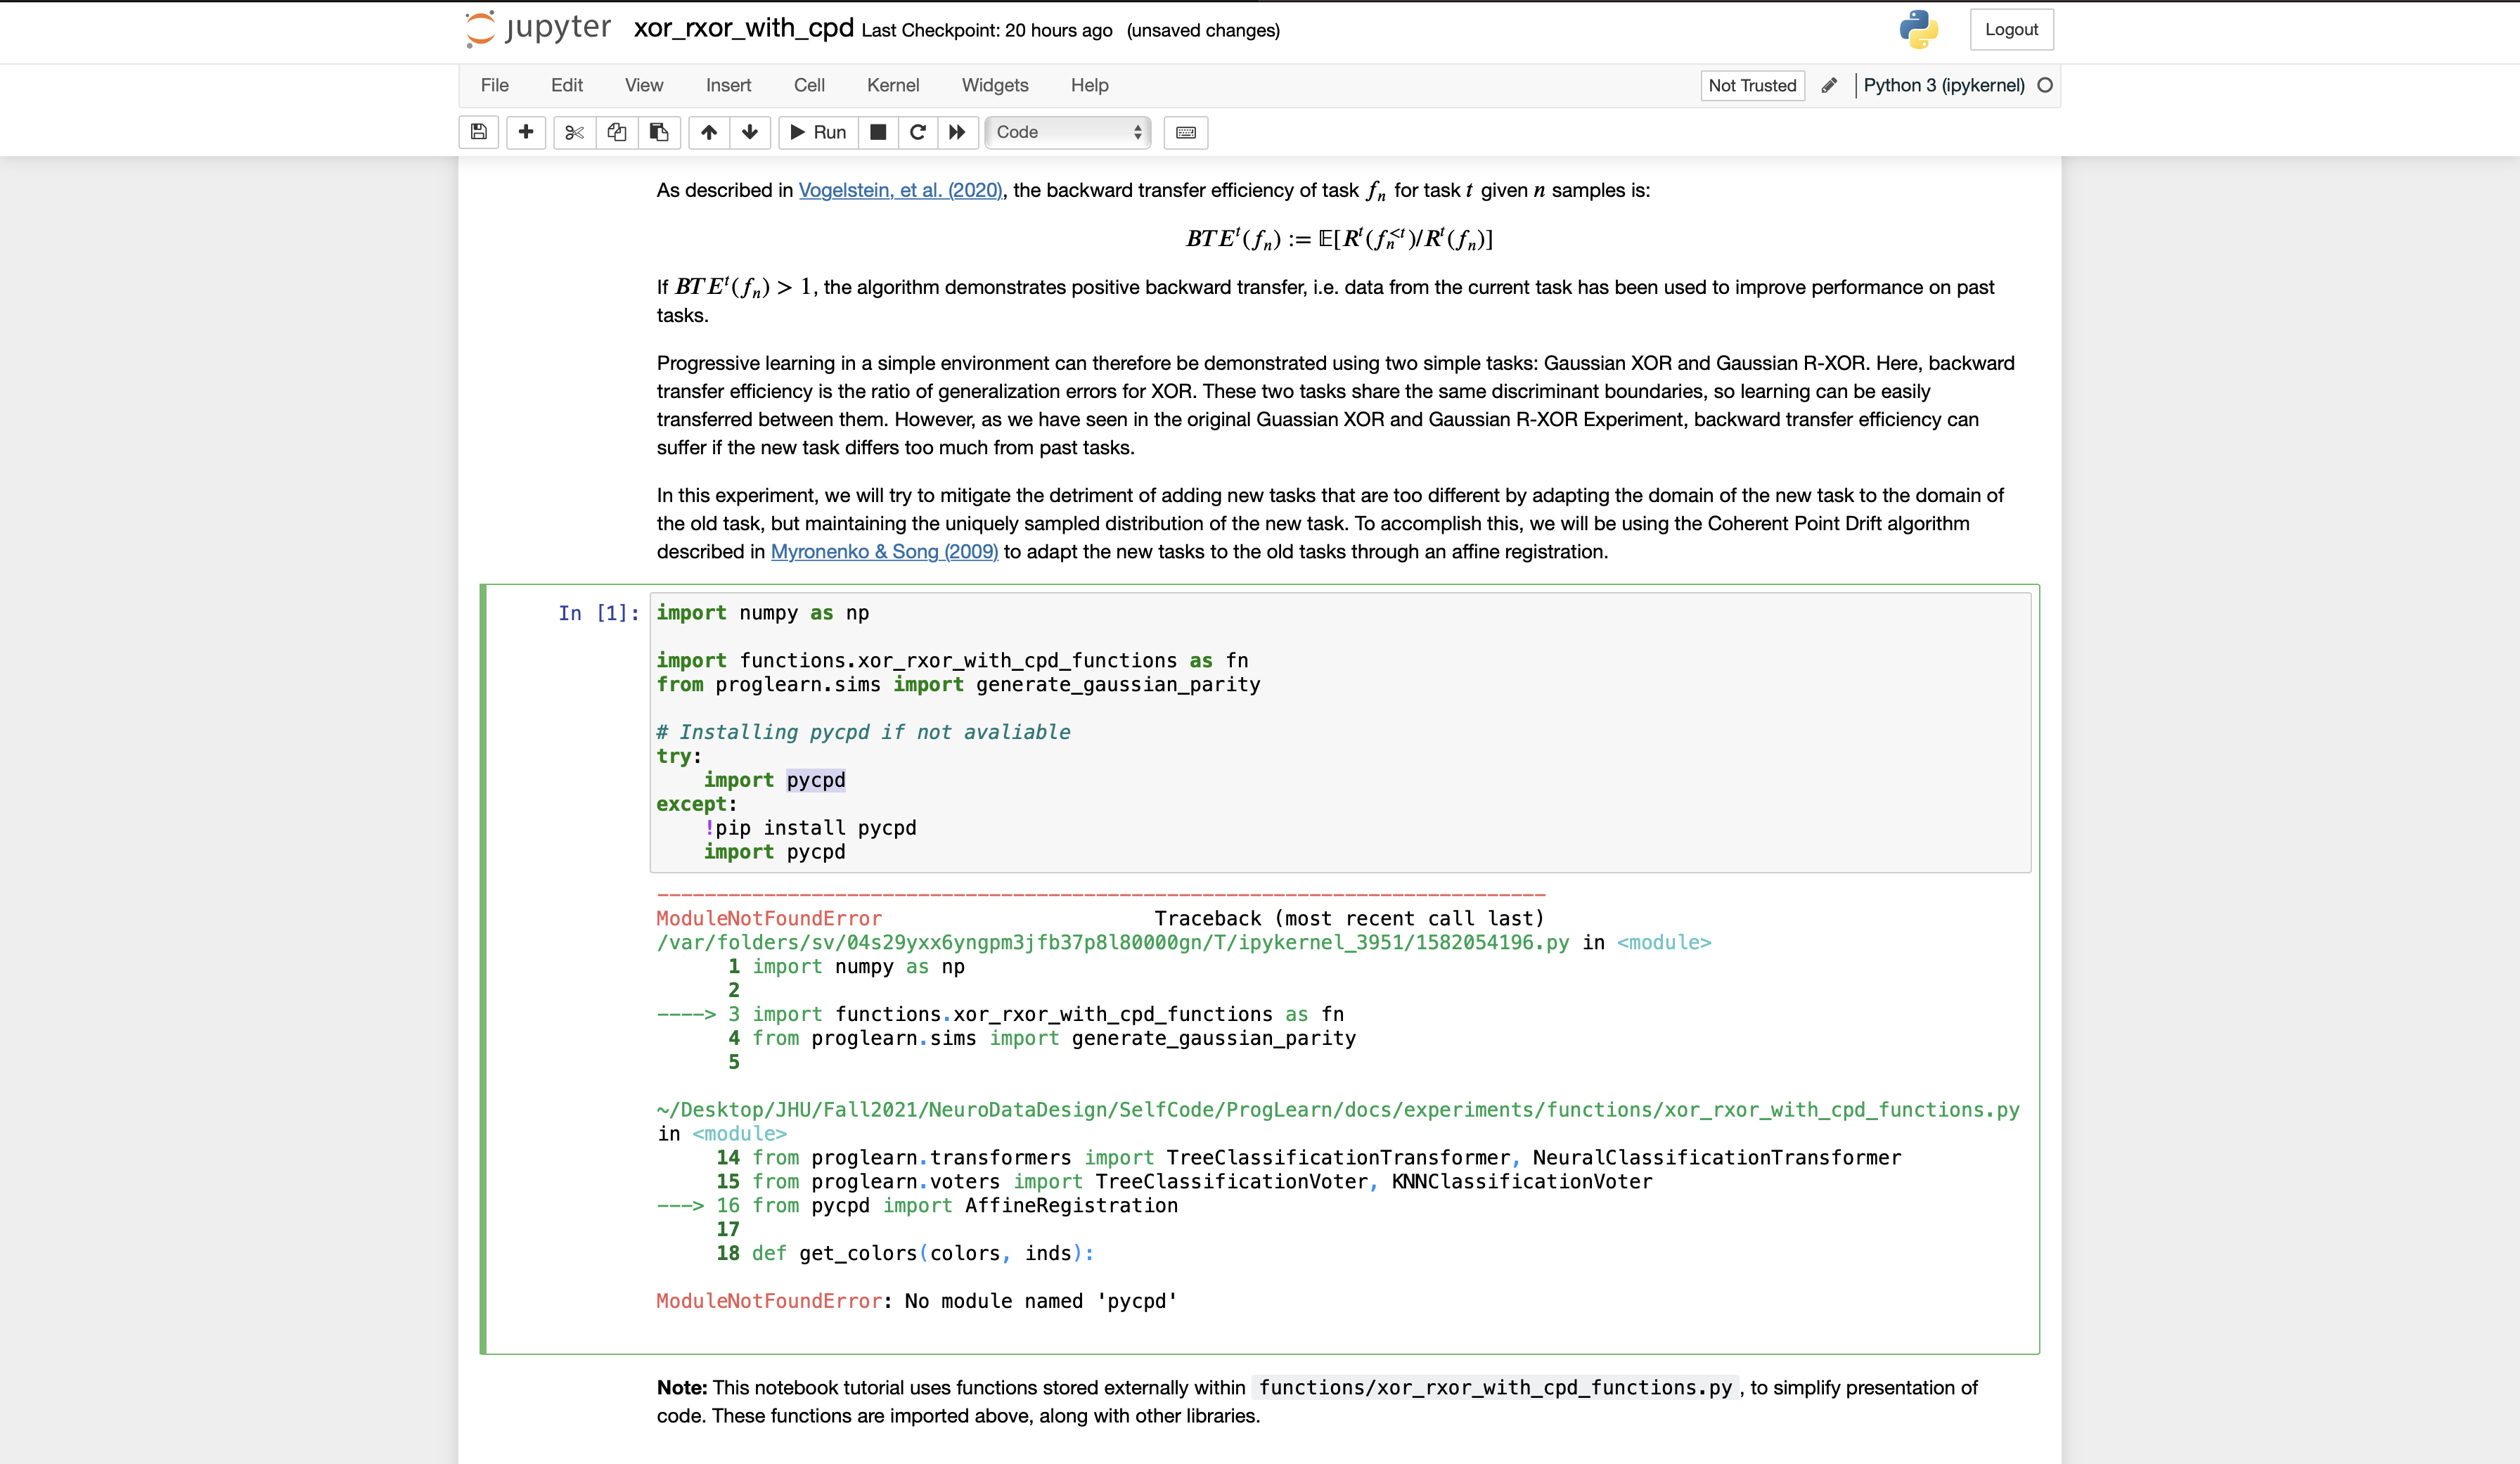Image resolution: width=2520 pixels, height=1464 pixels.
Task: Click the Not Trusted notebook indicator
Action: 1752,85
